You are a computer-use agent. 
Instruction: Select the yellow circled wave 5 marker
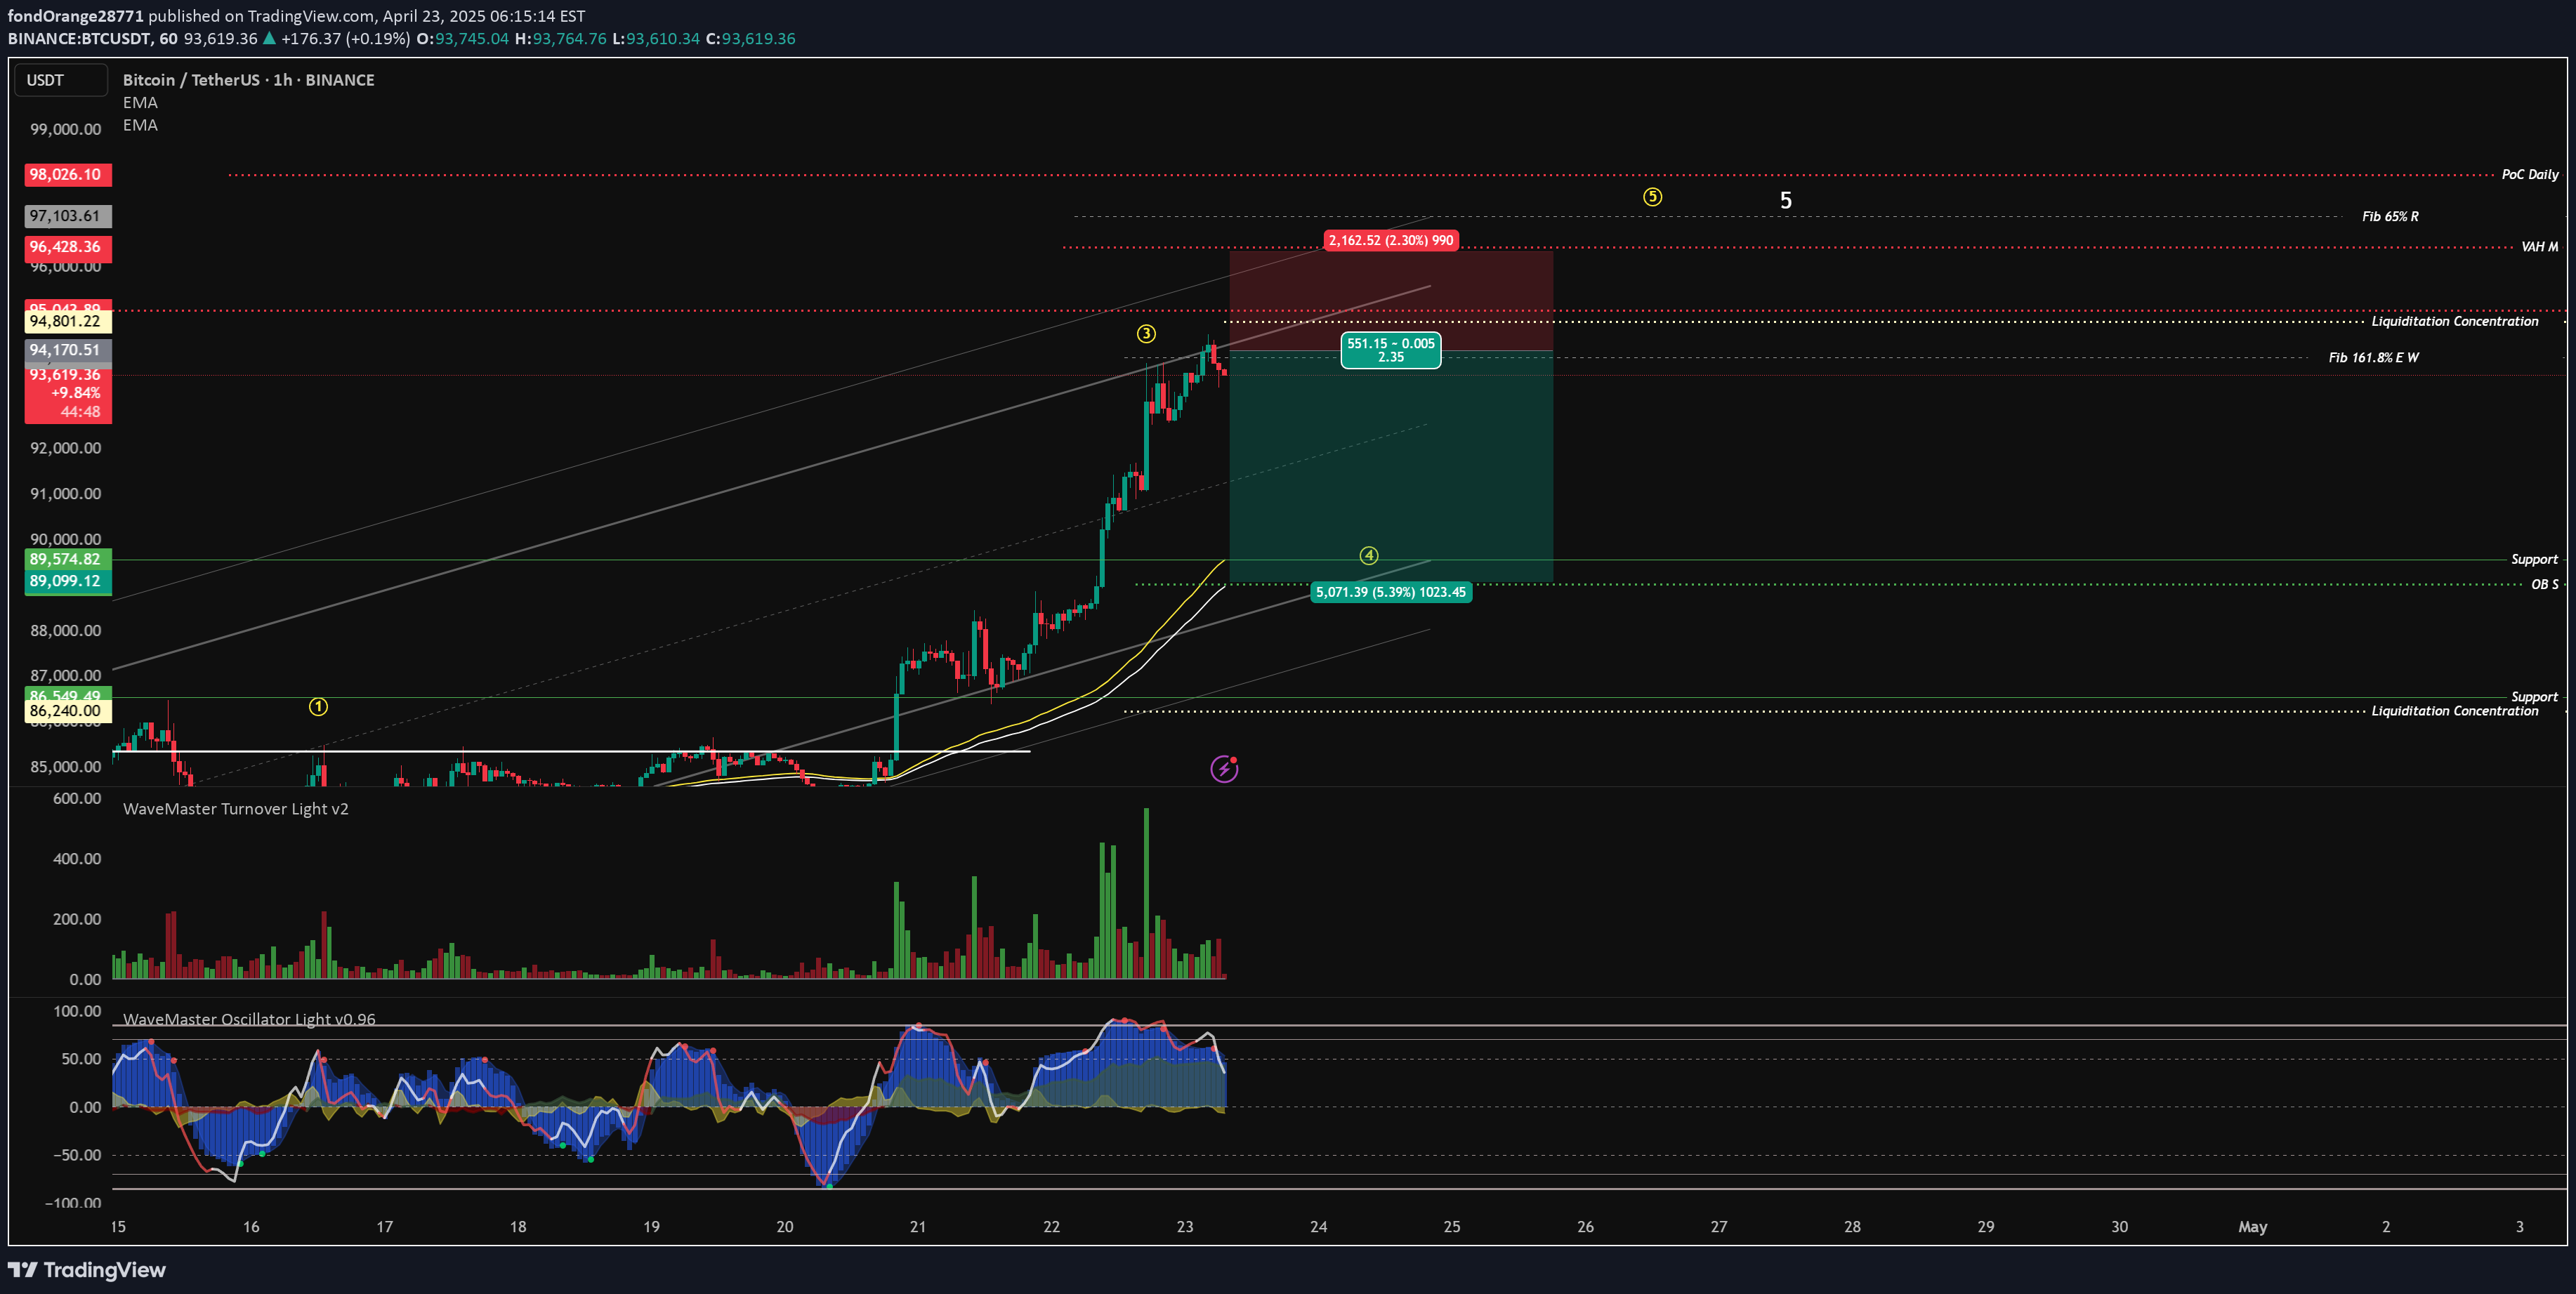click(x=1652, y=197)
